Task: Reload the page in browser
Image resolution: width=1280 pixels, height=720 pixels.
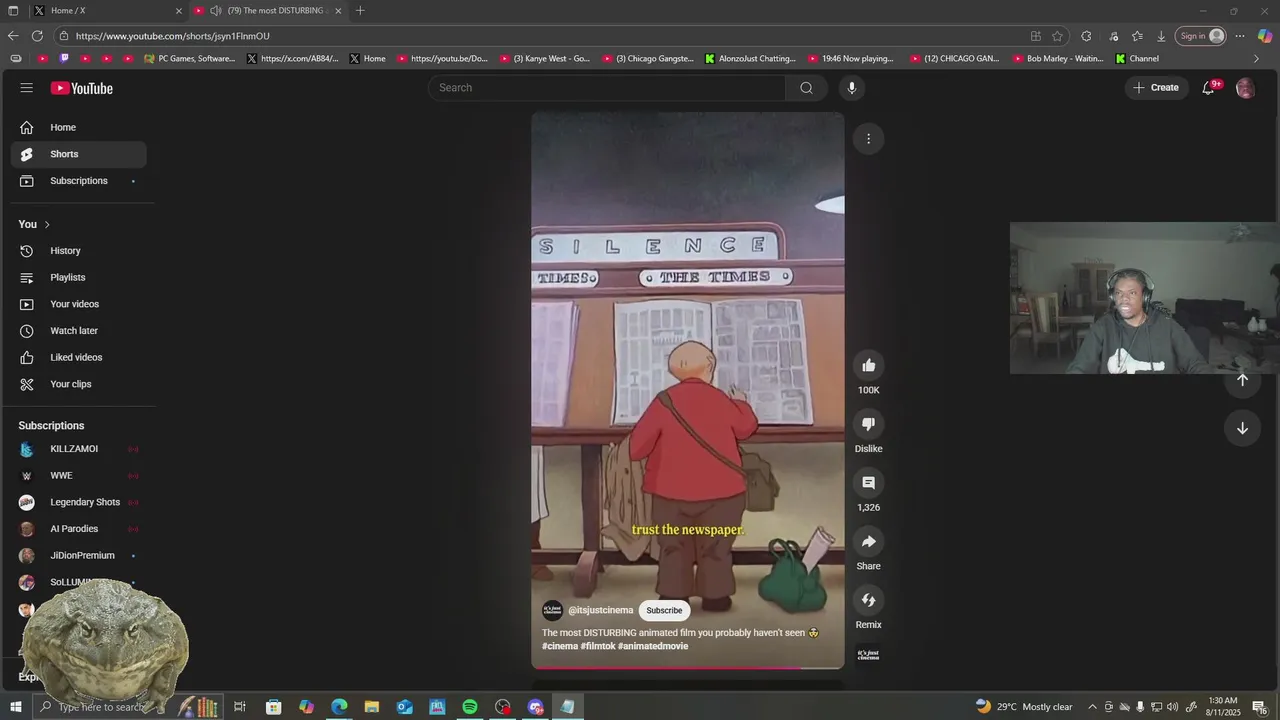Action: (37, 36)
